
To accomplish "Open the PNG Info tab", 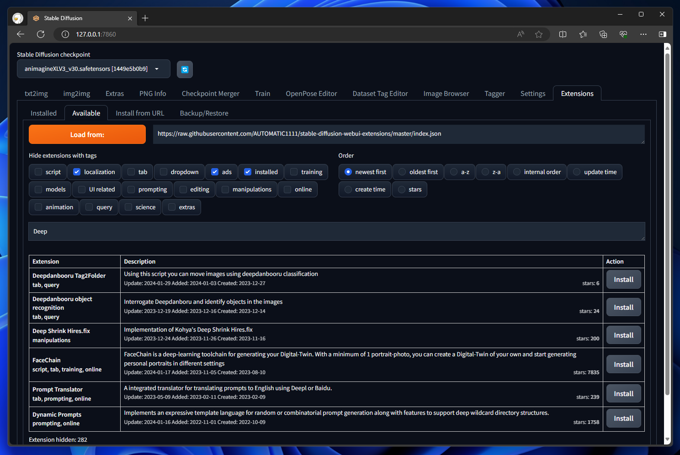I will click(x=153, y=94).
